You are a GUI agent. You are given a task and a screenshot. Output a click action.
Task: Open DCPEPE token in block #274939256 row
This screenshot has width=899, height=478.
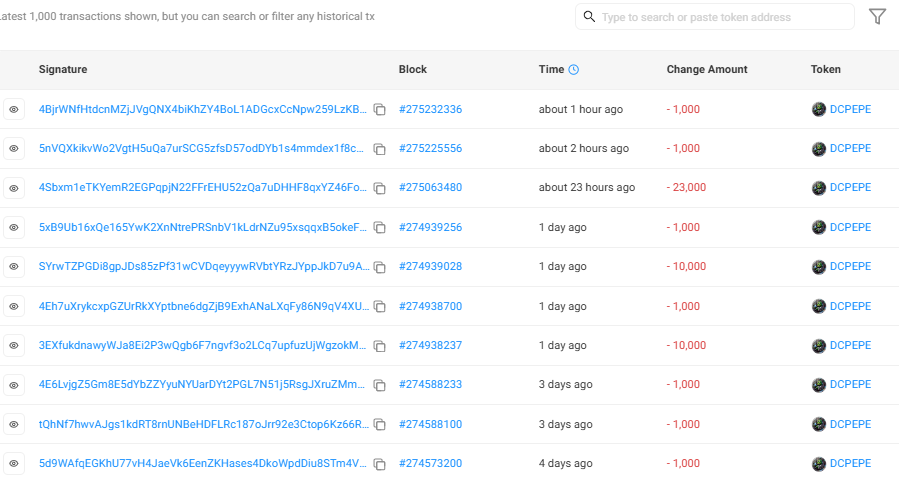[850, 227]
